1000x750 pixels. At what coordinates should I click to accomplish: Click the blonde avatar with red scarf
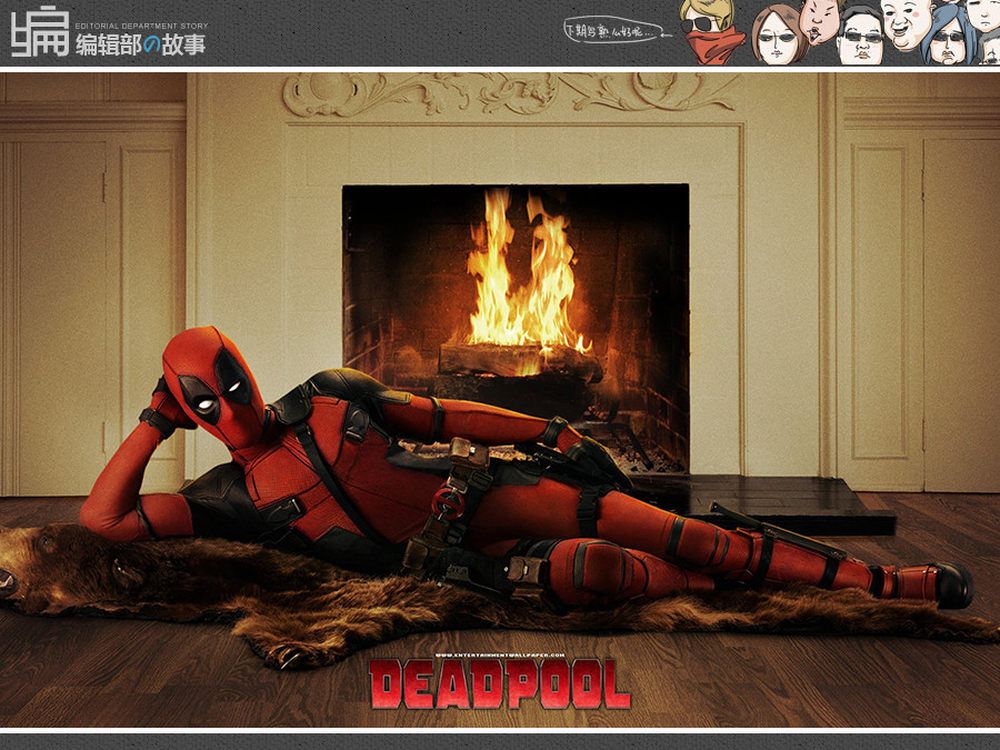click(x=710, y=31)
